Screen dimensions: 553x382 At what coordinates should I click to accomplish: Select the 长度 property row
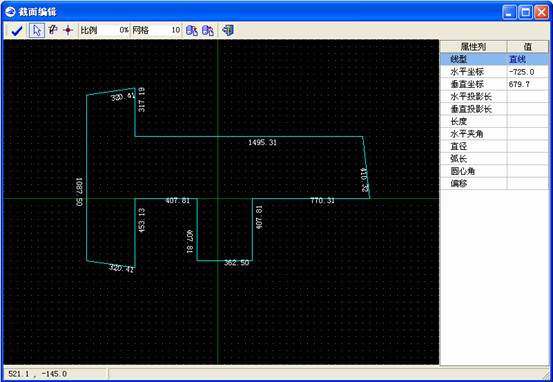(494, 121)
